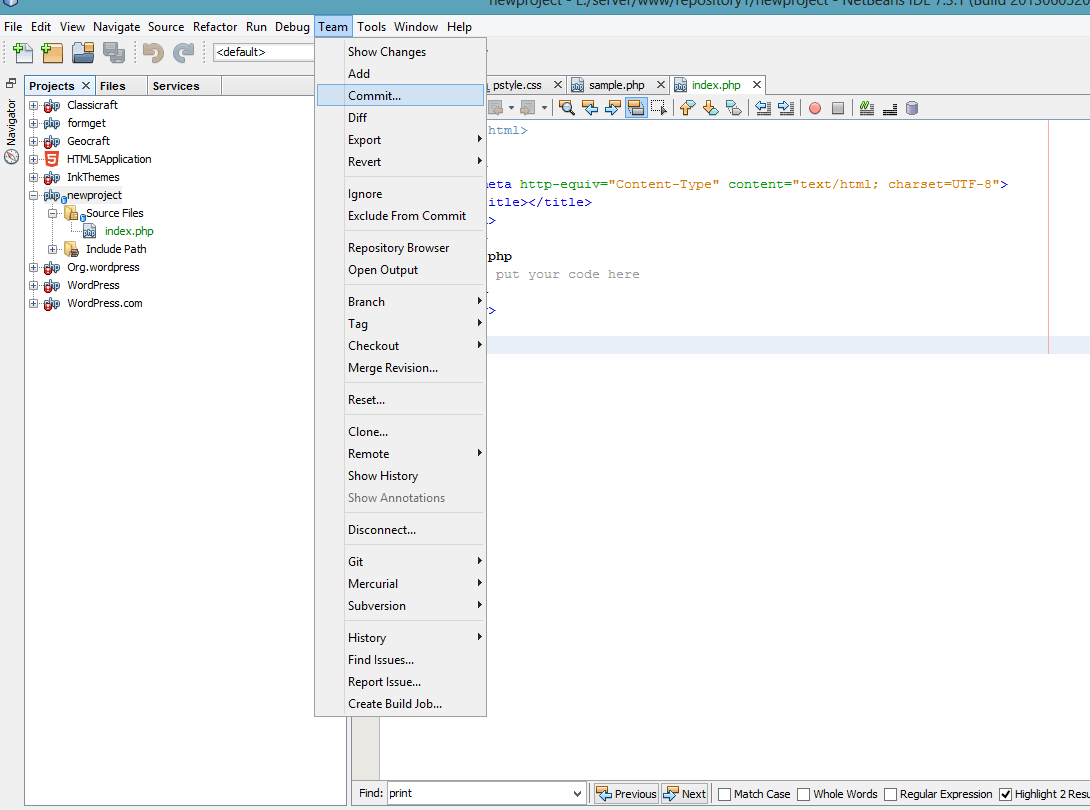Click the New Project toolbar icon

(52, 52)
